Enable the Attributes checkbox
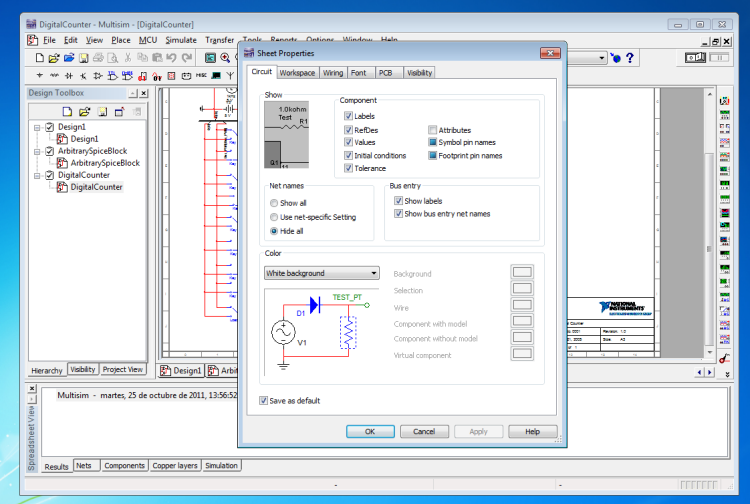 click(x=432, y=130)
